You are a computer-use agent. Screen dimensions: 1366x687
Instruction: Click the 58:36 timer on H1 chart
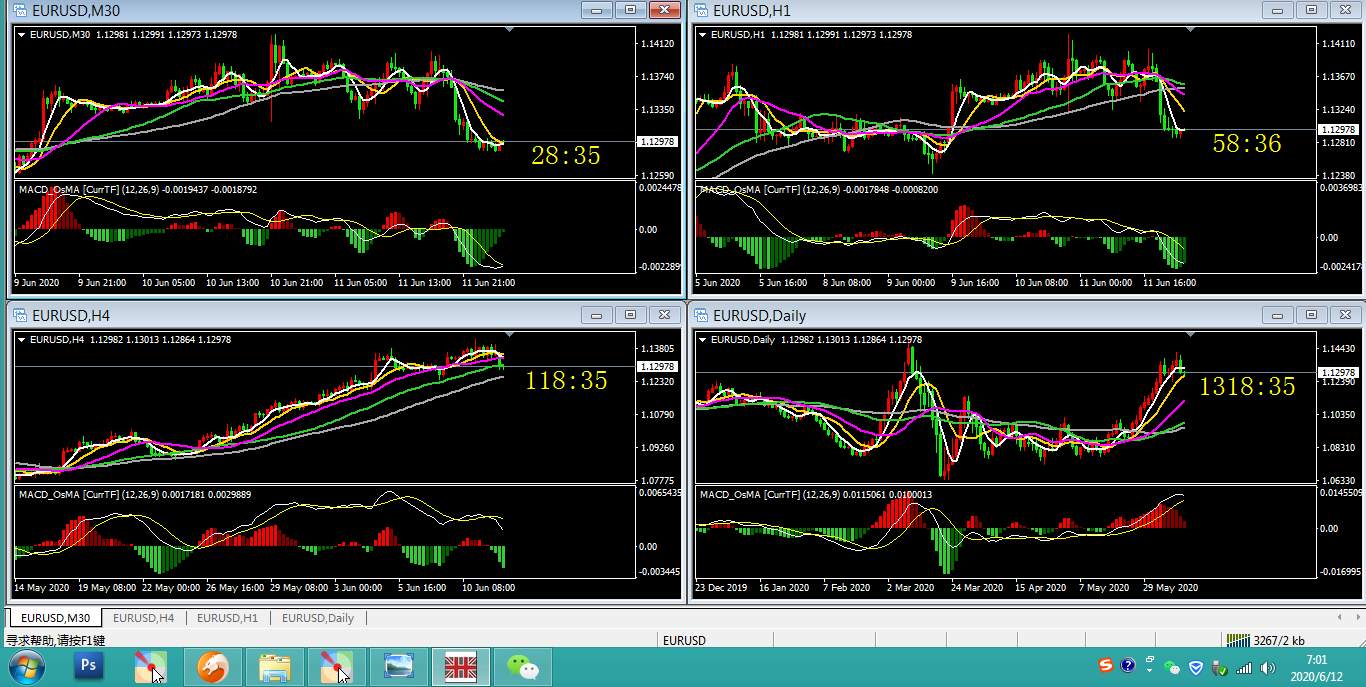(1247, 144)
